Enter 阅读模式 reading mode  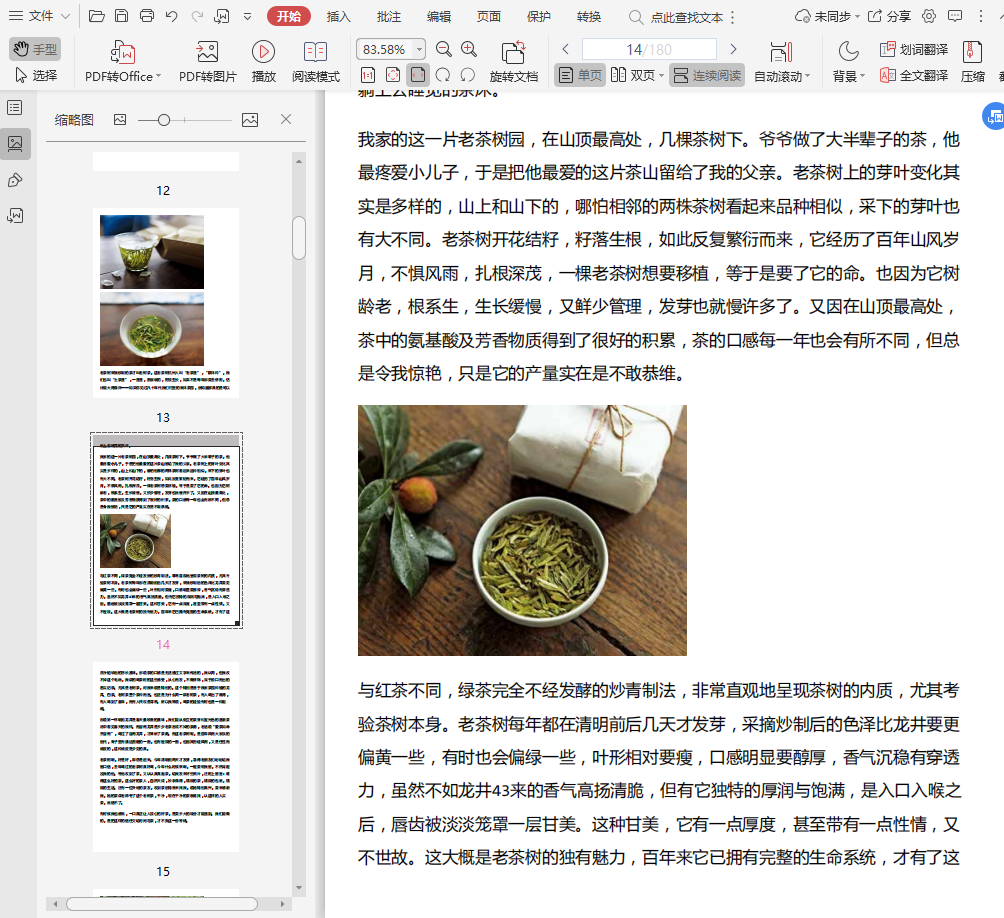coord(316,61)
